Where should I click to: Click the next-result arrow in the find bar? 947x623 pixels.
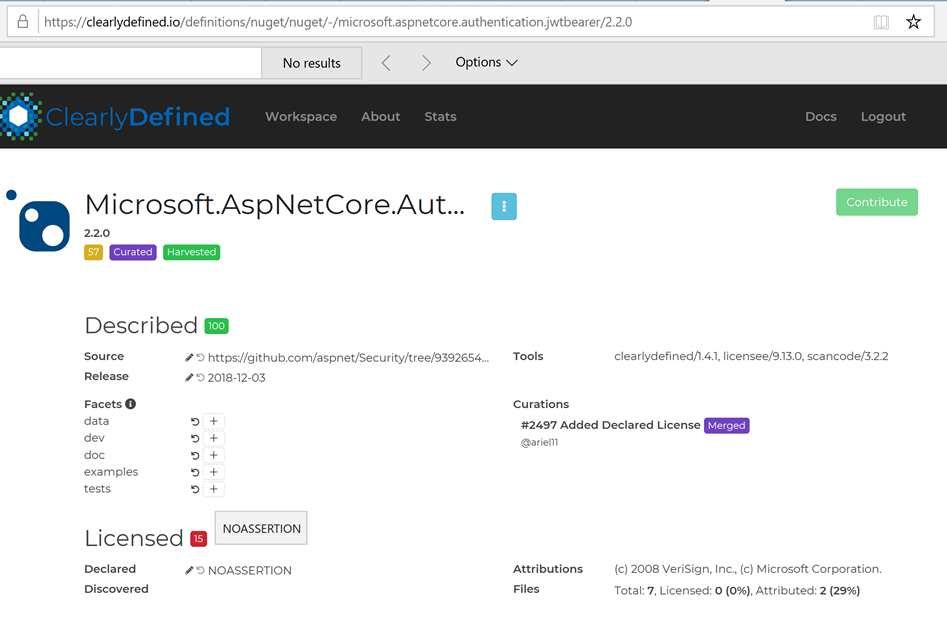[x=426, y=62]
